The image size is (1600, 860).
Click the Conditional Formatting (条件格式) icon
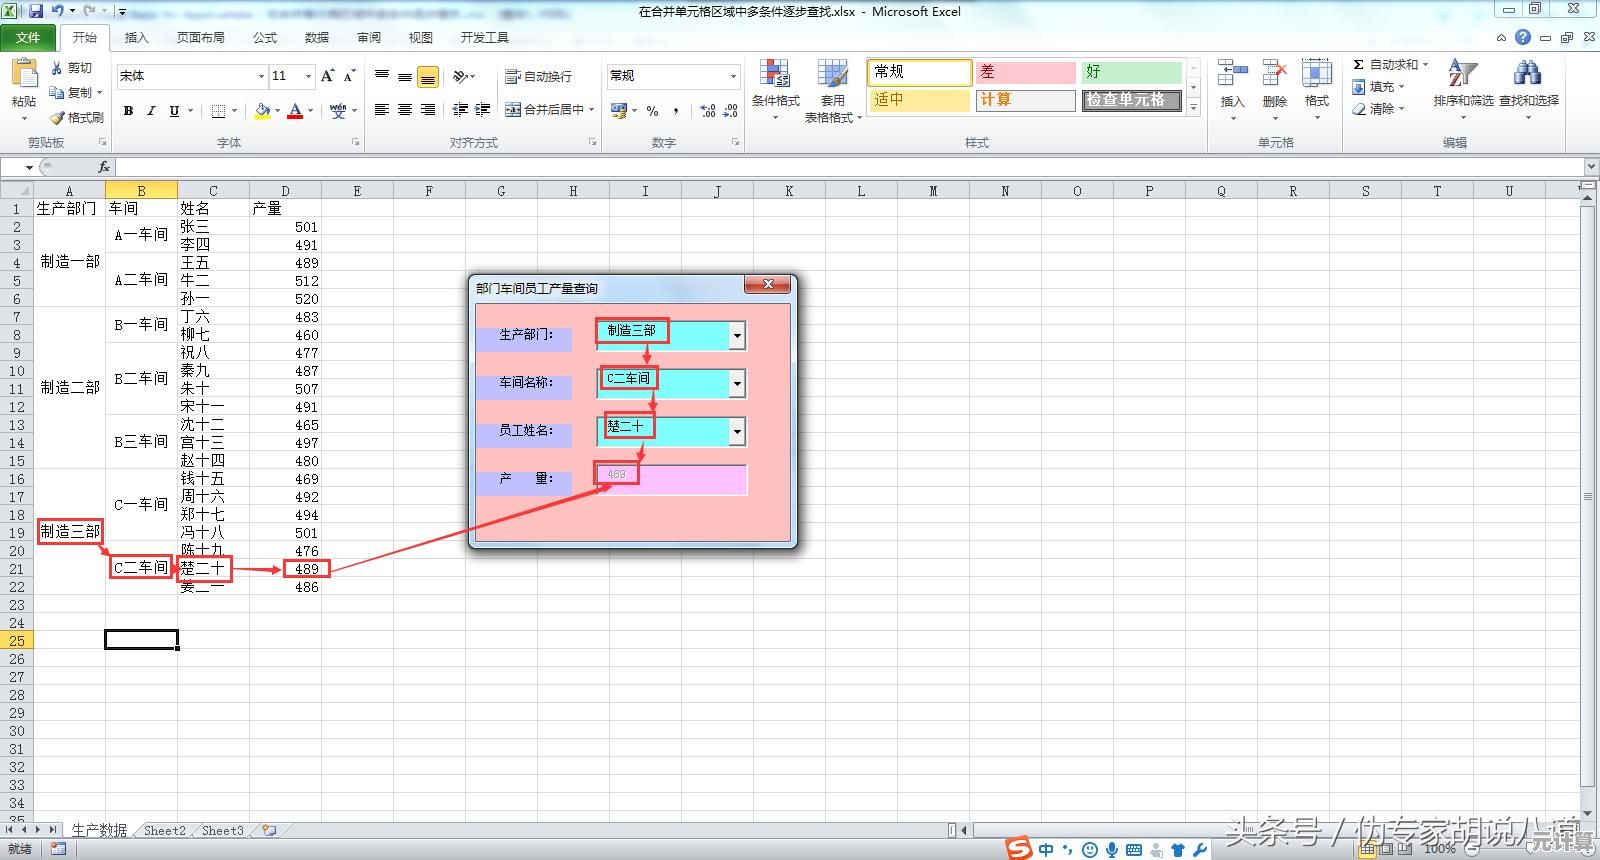(774, 75)
